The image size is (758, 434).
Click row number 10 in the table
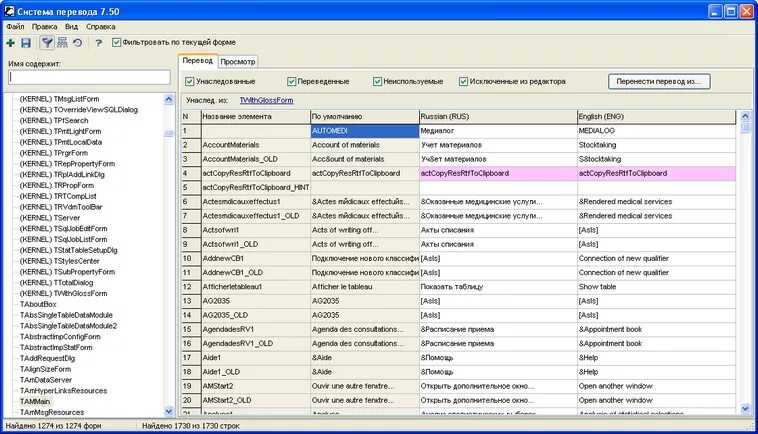click(191, 259)
